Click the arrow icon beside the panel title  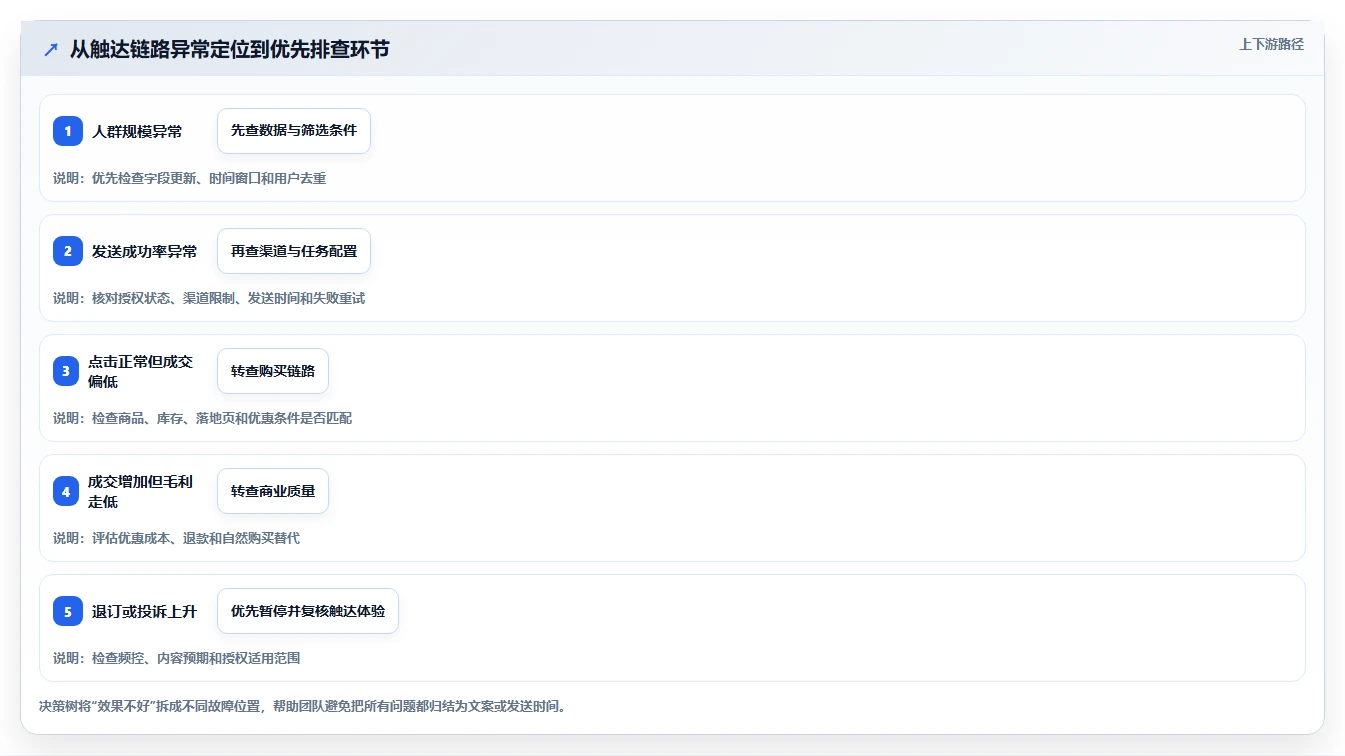point(51,50)
